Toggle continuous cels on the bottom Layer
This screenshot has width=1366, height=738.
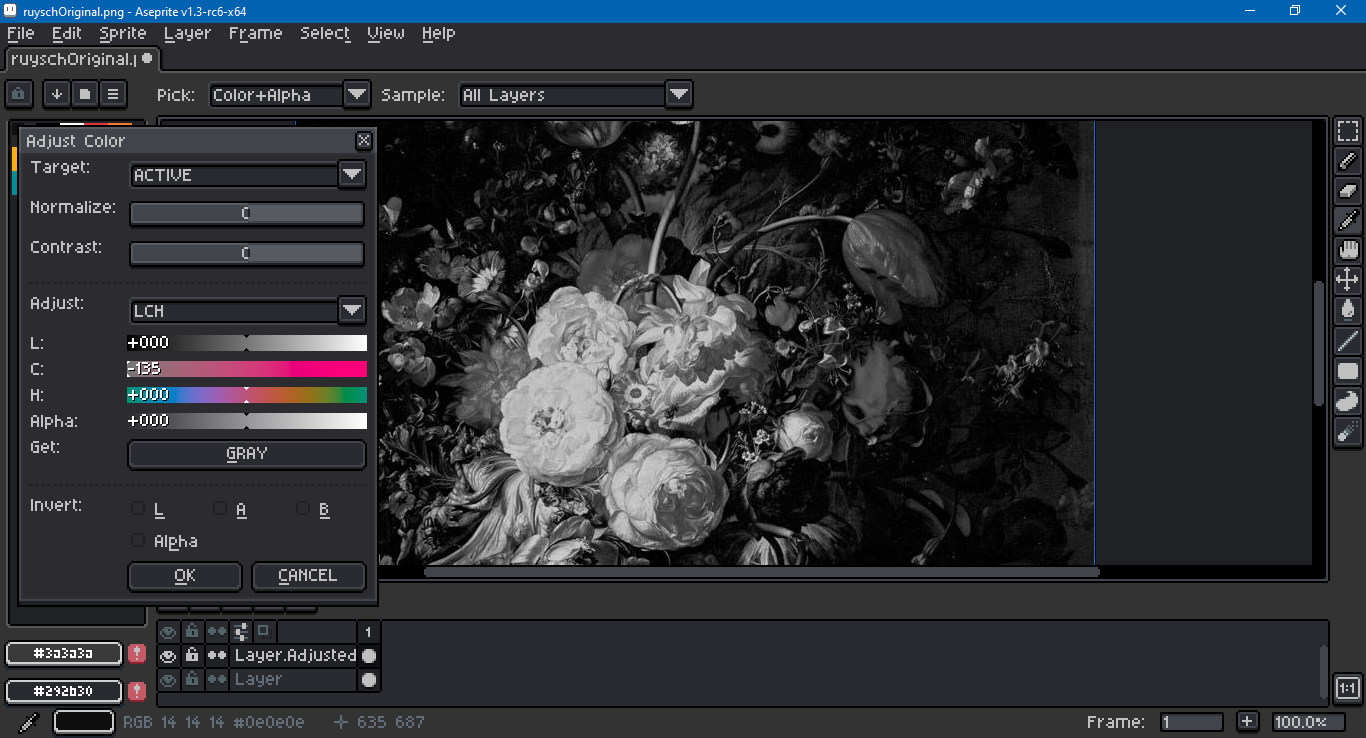point(216,680)
